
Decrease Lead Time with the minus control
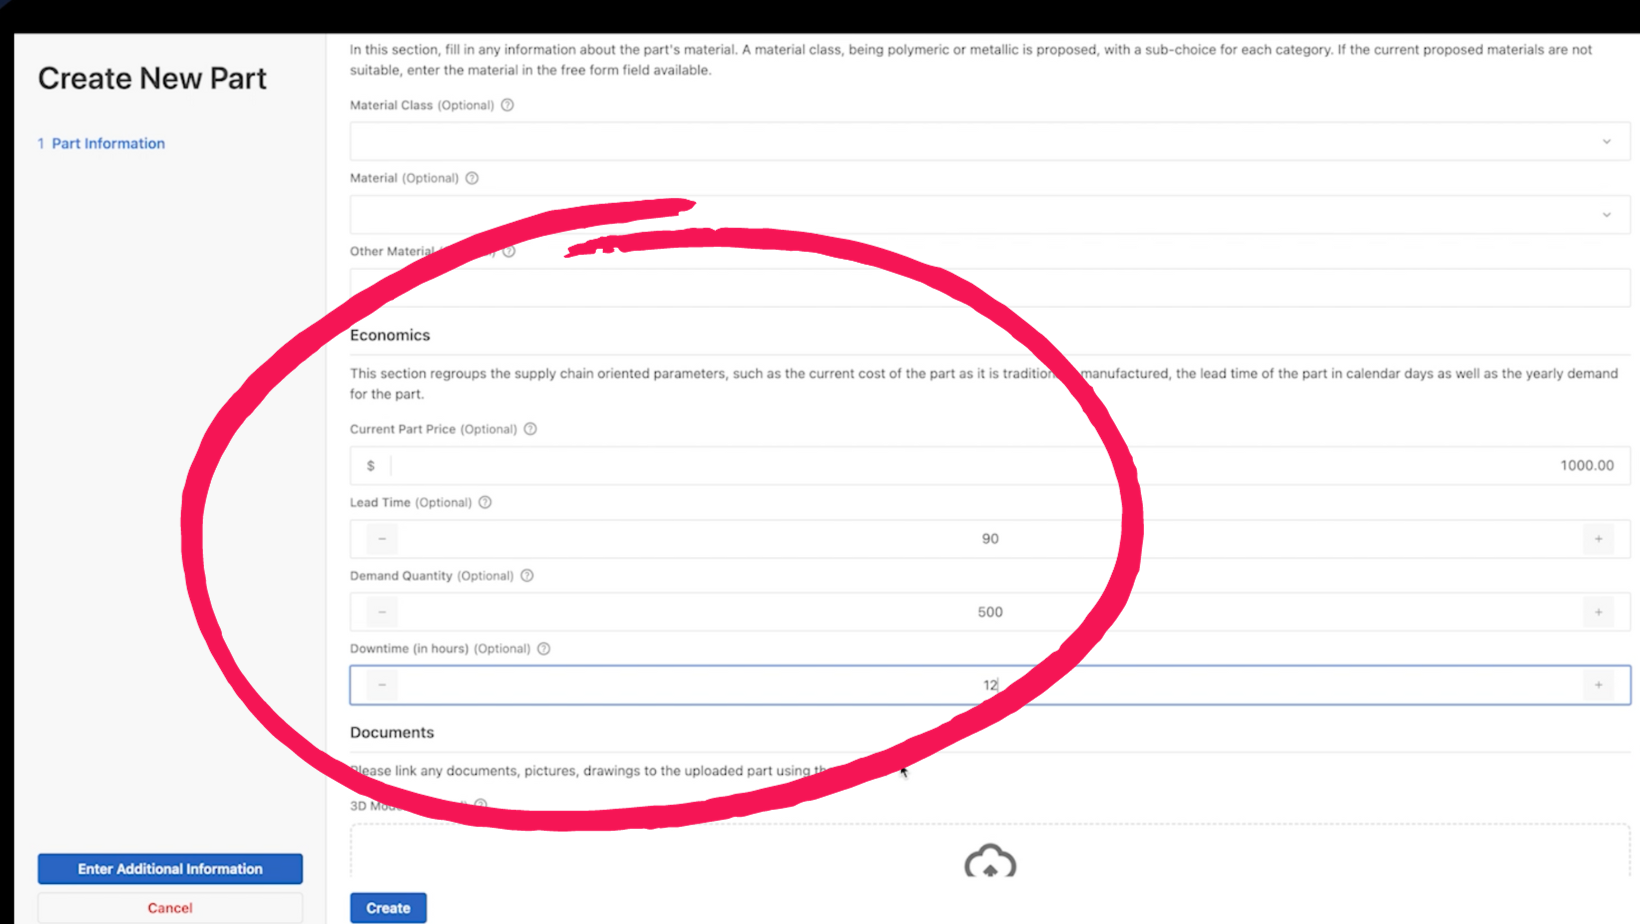click(x=380, y=538)
